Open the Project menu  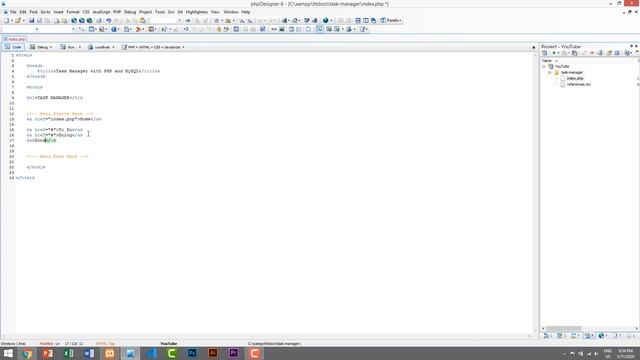[x=145, y=12]
